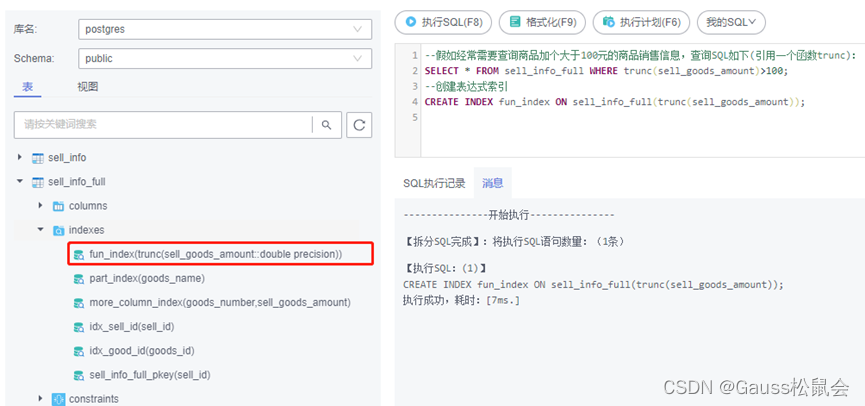Image resolution: width=865 pixels, height=406 pixels.
Task: Select the sell_info_full tree item
Action: pyautogui.click(x=77, y=182)
